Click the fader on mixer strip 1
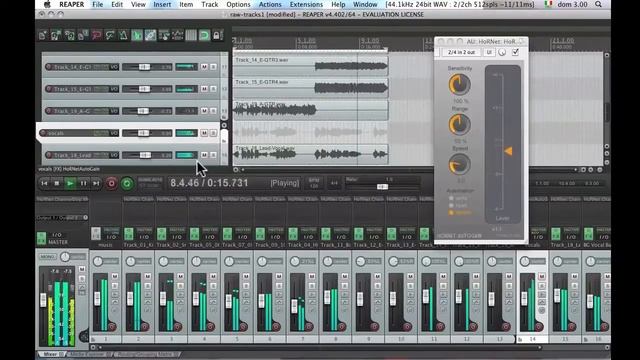This screenshot has width=640, height=360. 97,298
